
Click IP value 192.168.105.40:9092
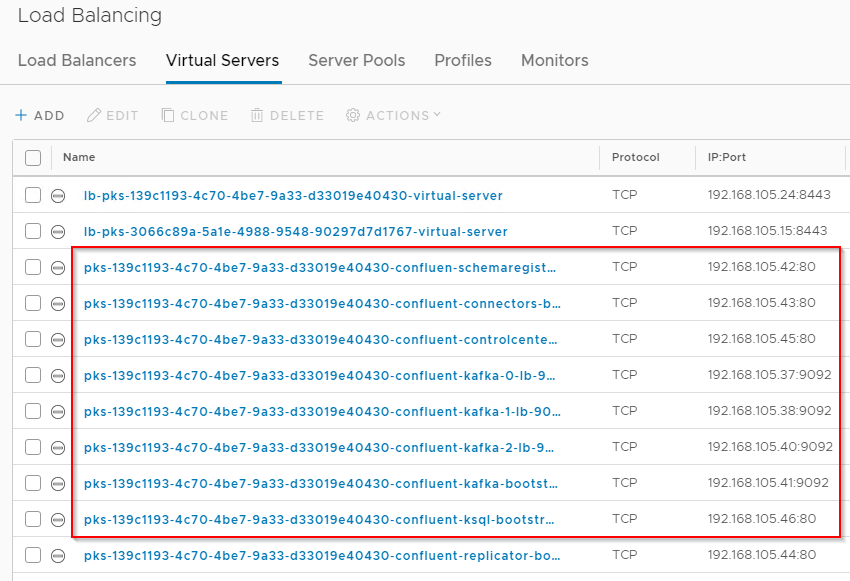(770, 447)
